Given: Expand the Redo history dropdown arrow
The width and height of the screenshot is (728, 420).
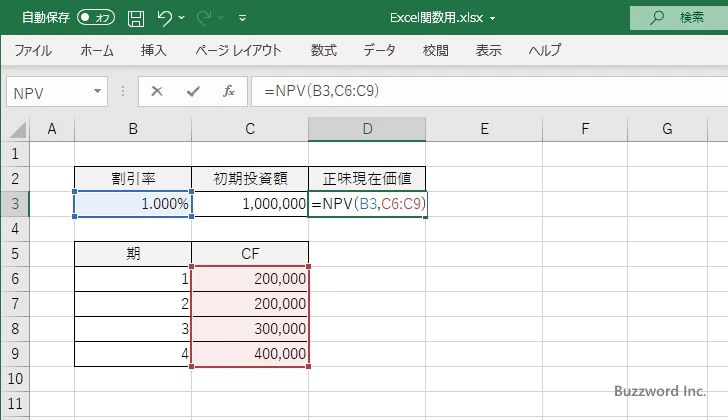Looking at the screenshot, I should pyautogui.click(x=221, y=18).
